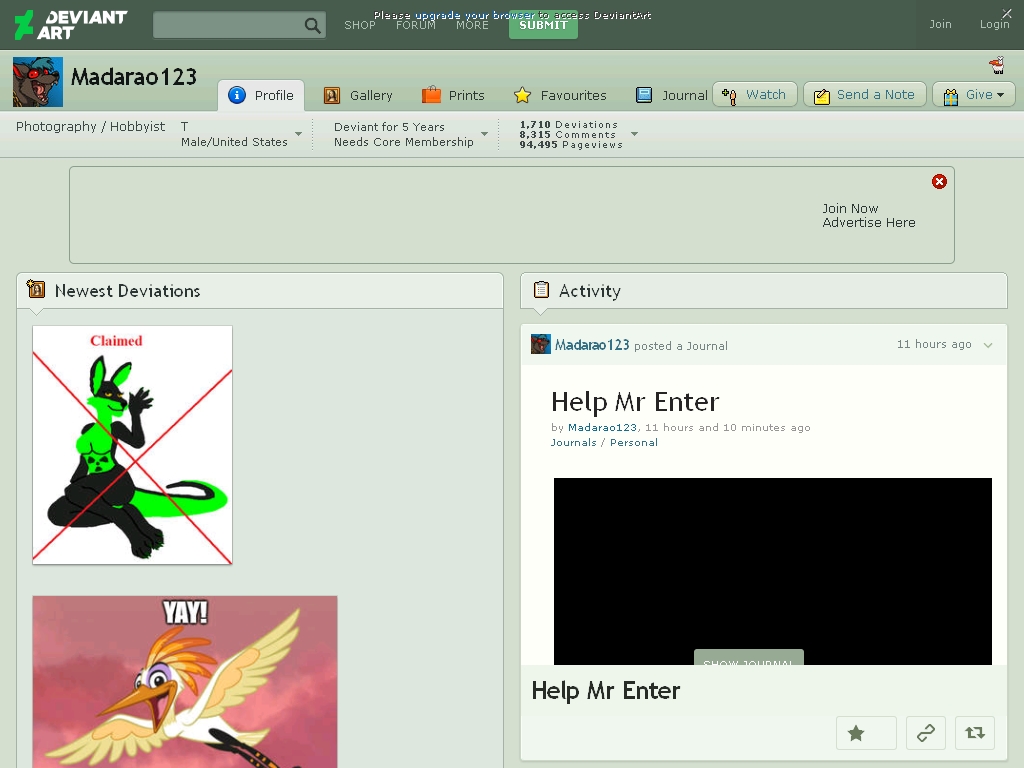Open the Gallery tab

tap(359, 95)
